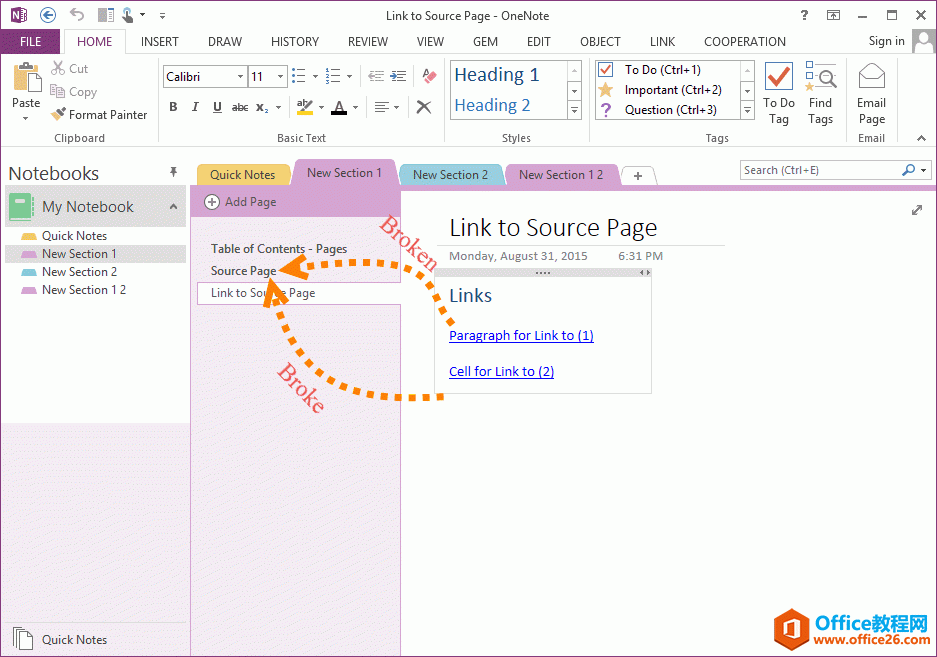Open the font size 11 dropdown

pyautogui.click(x=281, y=77)
